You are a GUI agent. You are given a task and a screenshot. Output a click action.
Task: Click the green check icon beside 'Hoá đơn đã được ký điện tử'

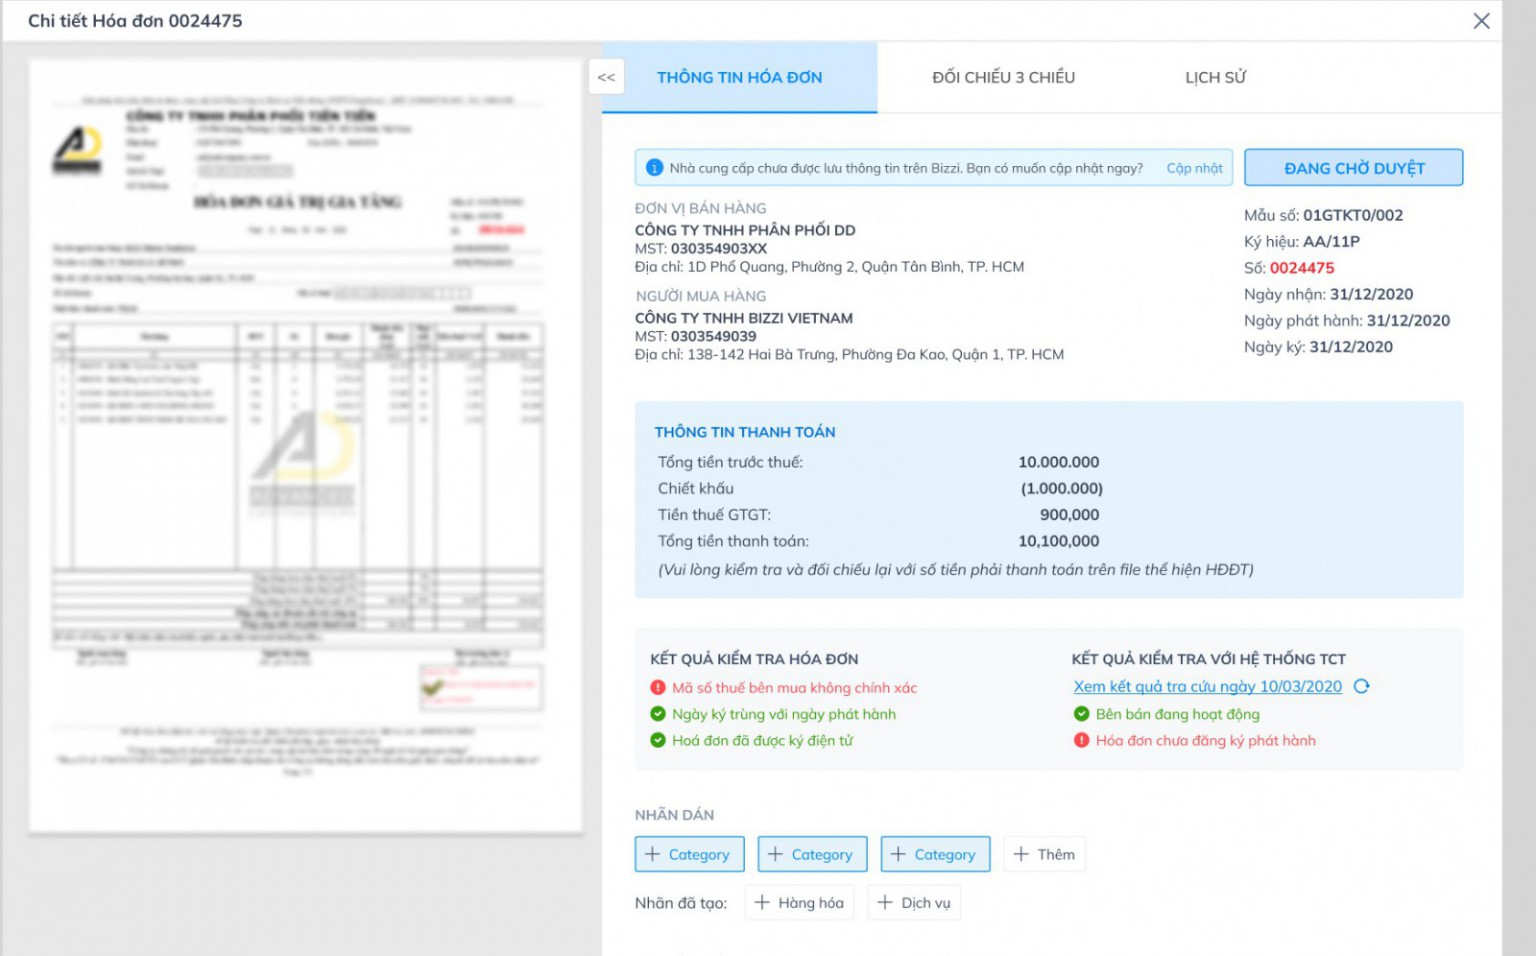(x=656, y=741)
